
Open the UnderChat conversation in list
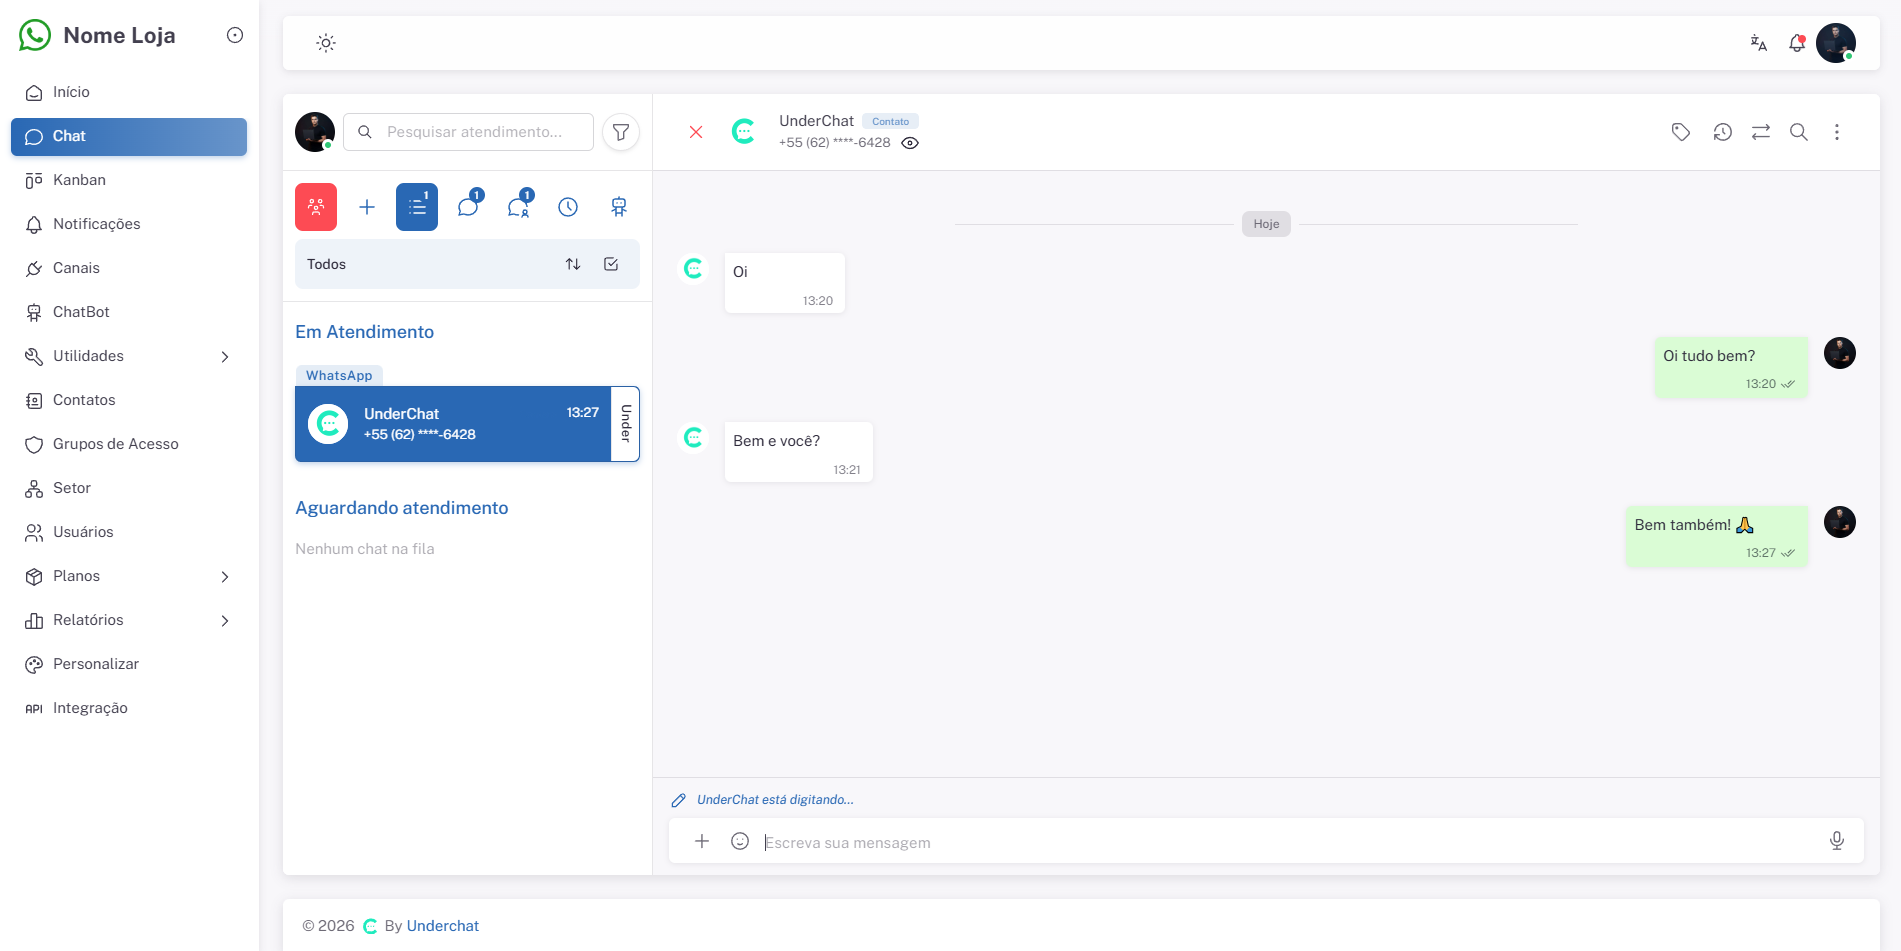pos(453,424)
